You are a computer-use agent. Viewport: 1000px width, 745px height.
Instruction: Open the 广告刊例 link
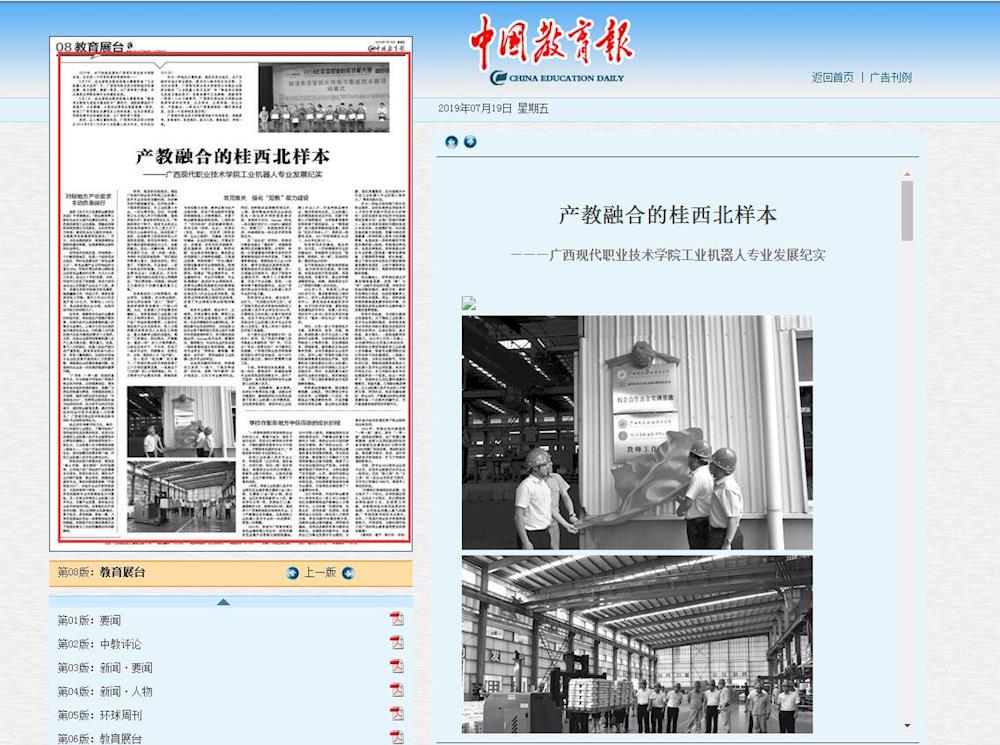tap(890, 77)
